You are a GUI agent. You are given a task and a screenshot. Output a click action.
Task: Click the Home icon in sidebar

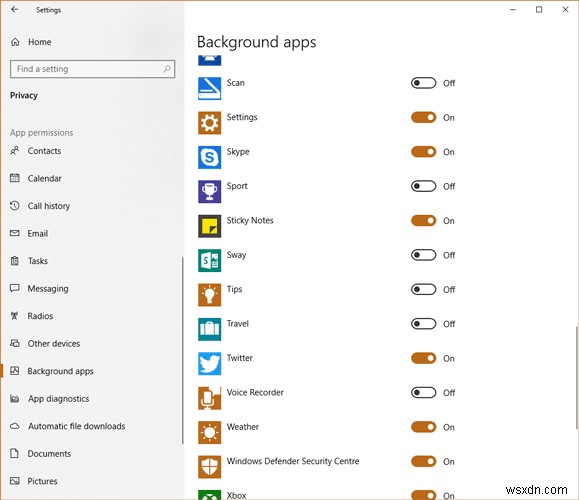coord(15,42)
